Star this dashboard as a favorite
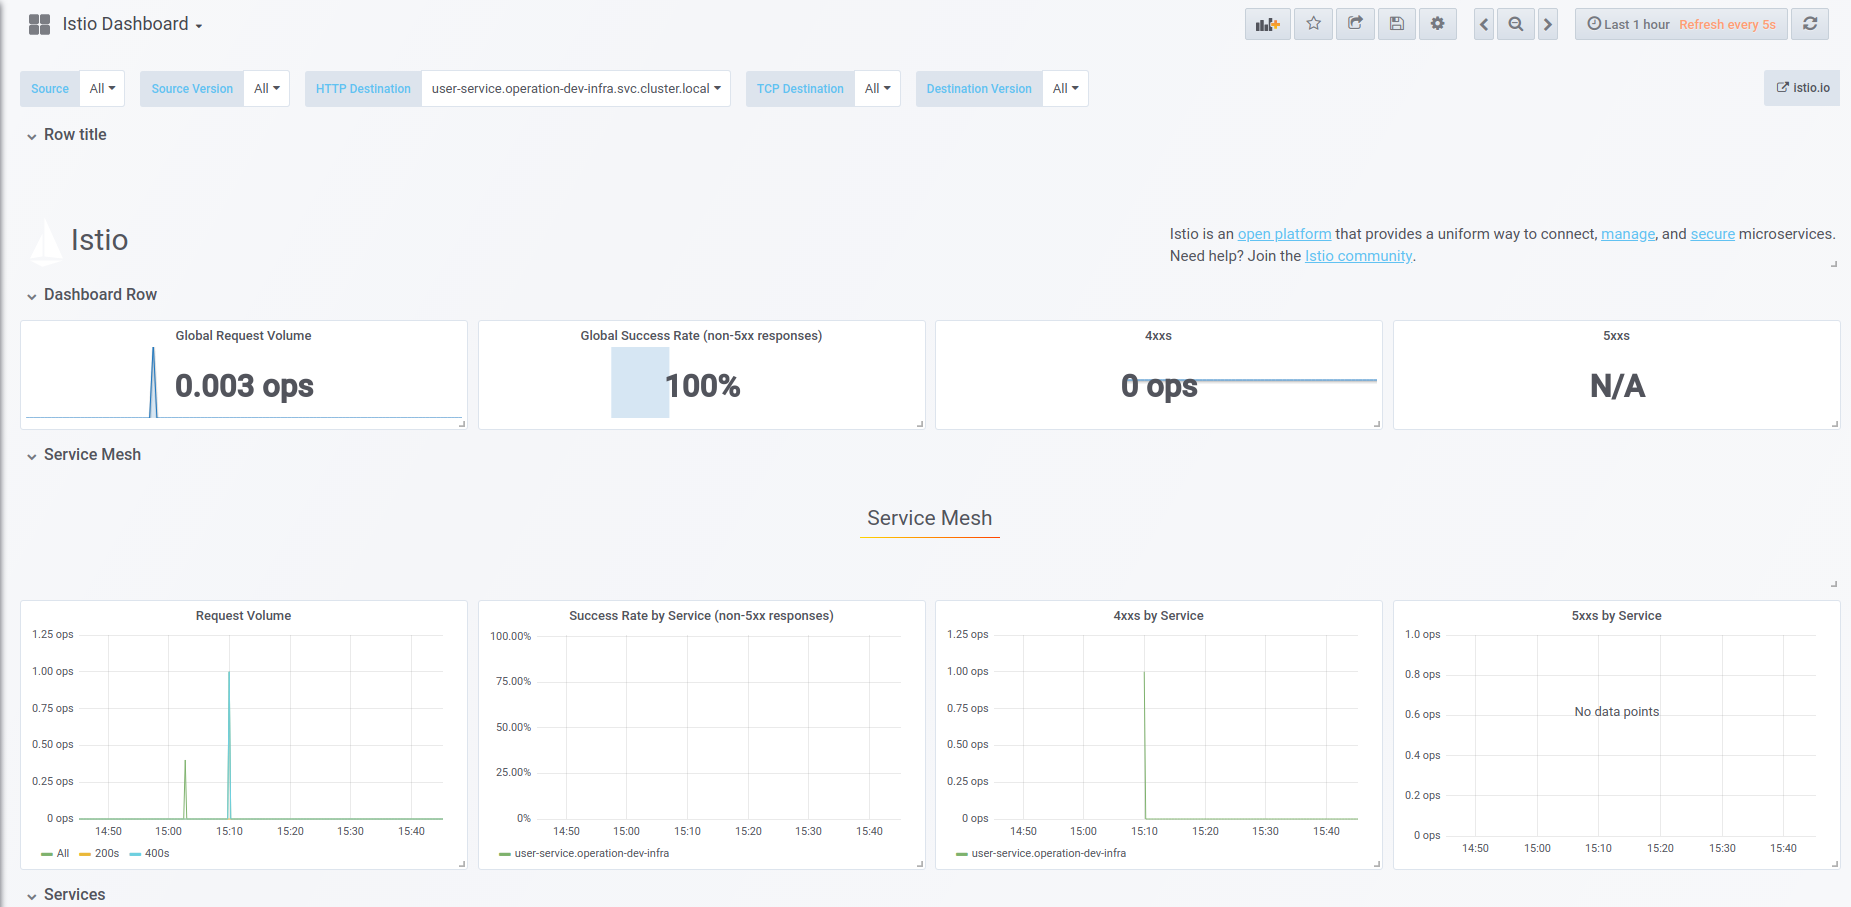Screen dimensions: 1851x907 [x=1313, y=23]
